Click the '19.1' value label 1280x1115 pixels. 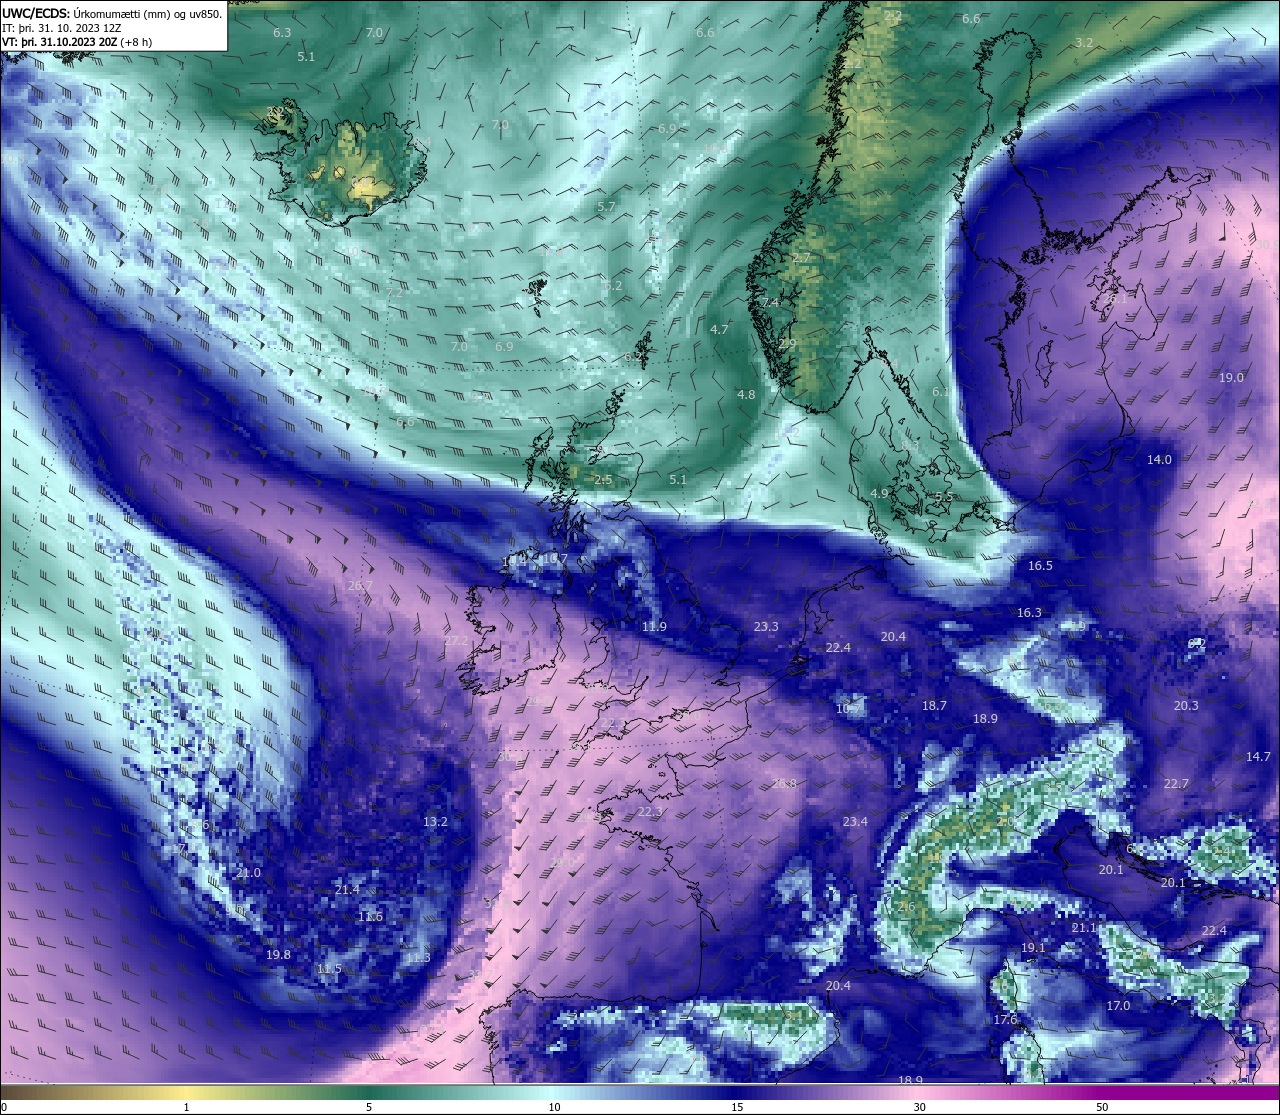pyautogui.click(x=1033, y=948)
